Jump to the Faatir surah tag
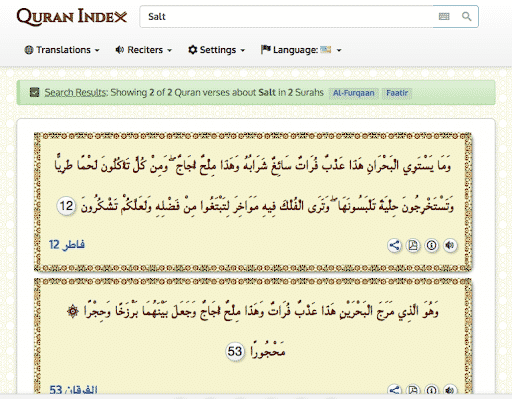 [397, 93]
